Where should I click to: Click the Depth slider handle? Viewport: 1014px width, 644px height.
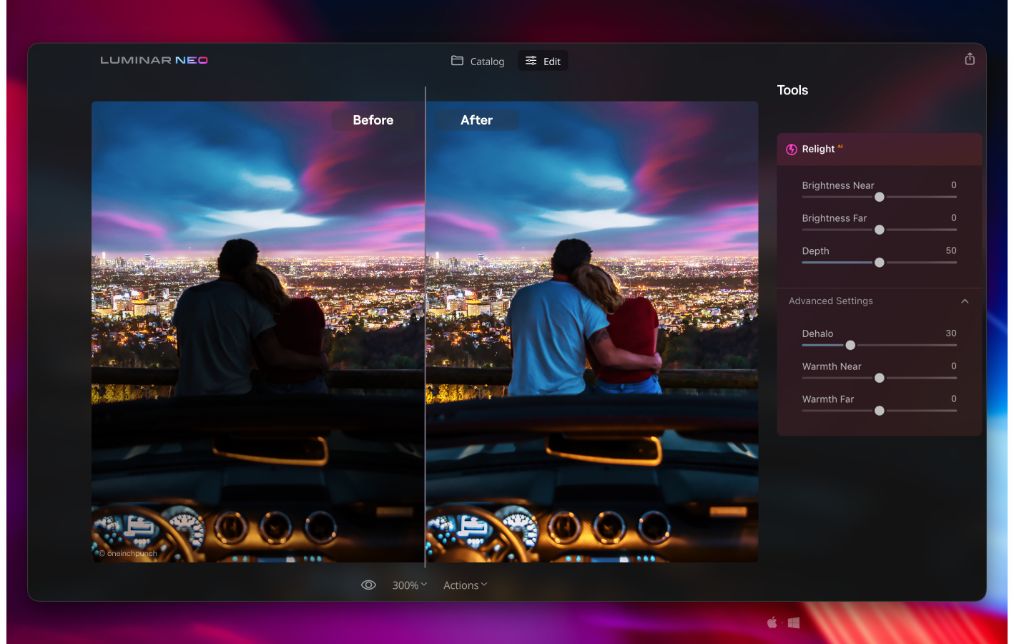[879, 262]
